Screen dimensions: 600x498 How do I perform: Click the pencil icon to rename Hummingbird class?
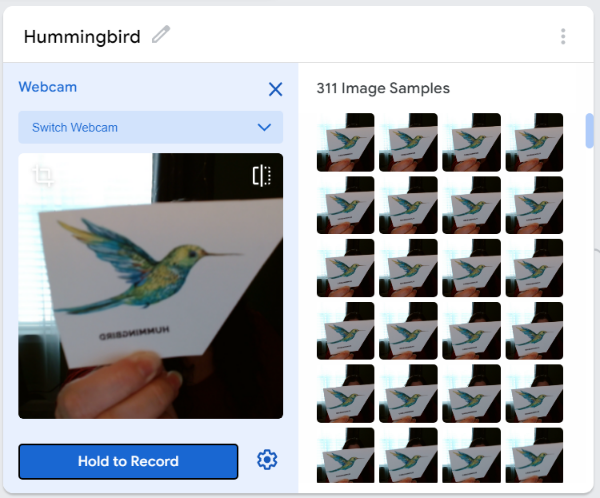click(161, 35)
